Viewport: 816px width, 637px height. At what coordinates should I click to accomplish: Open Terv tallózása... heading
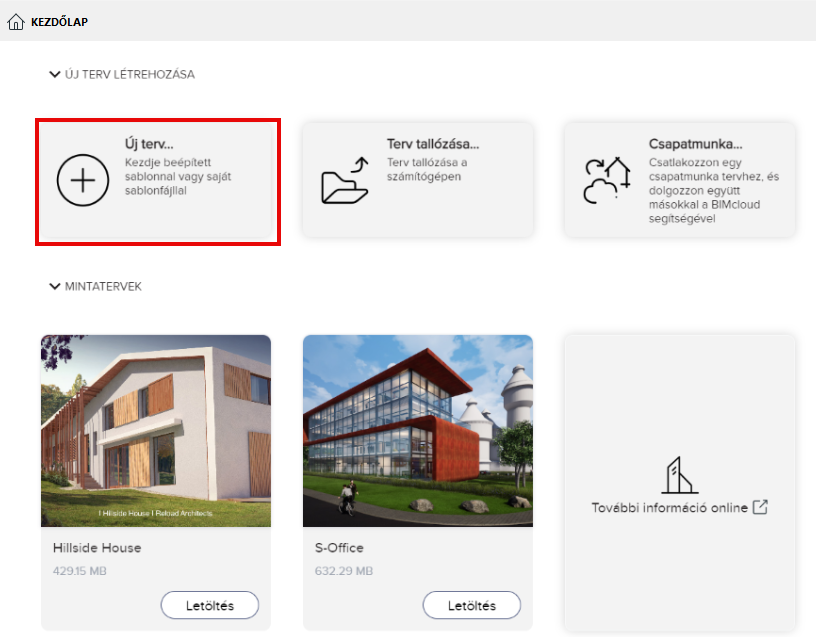click(x=433, y=144)
